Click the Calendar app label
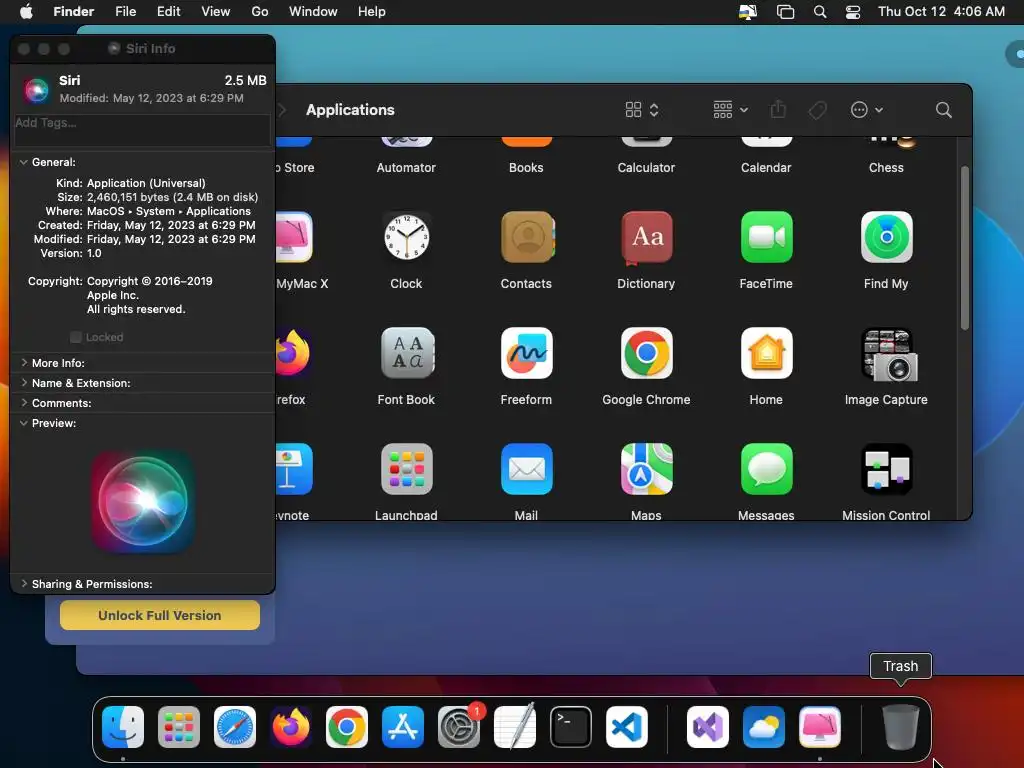The image size is (1024, 768). click(766, 168)
